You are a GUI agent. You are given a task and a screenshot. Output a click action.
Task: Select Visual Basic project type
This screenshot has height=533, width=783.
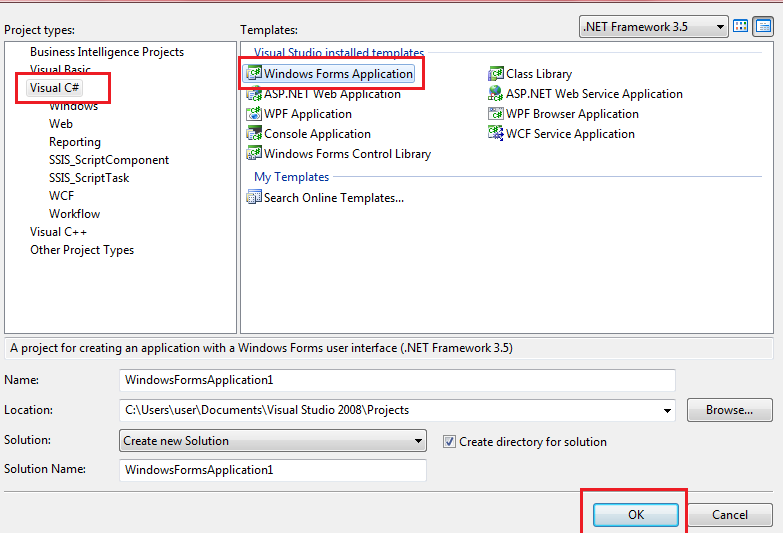pyautogui.click(x=60, y=69)
